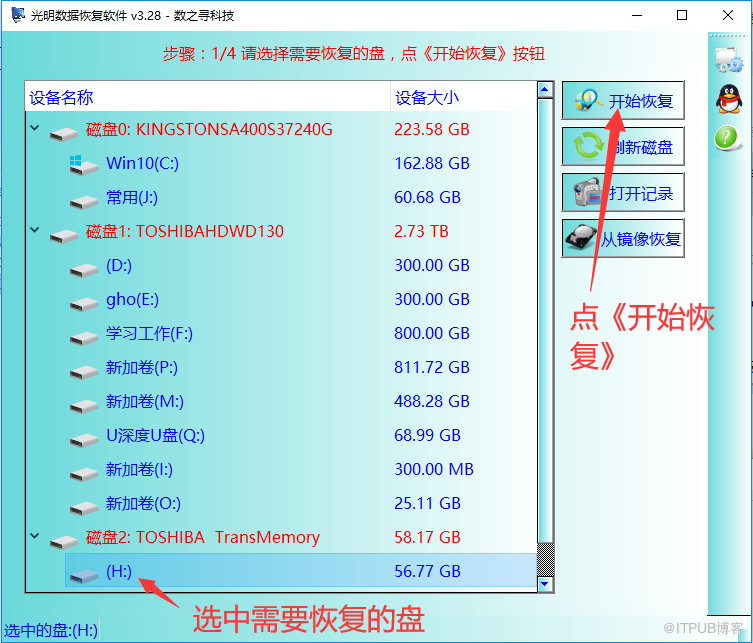Click the 488.28 GB size value
753x643 pixels.
point(432,401)
